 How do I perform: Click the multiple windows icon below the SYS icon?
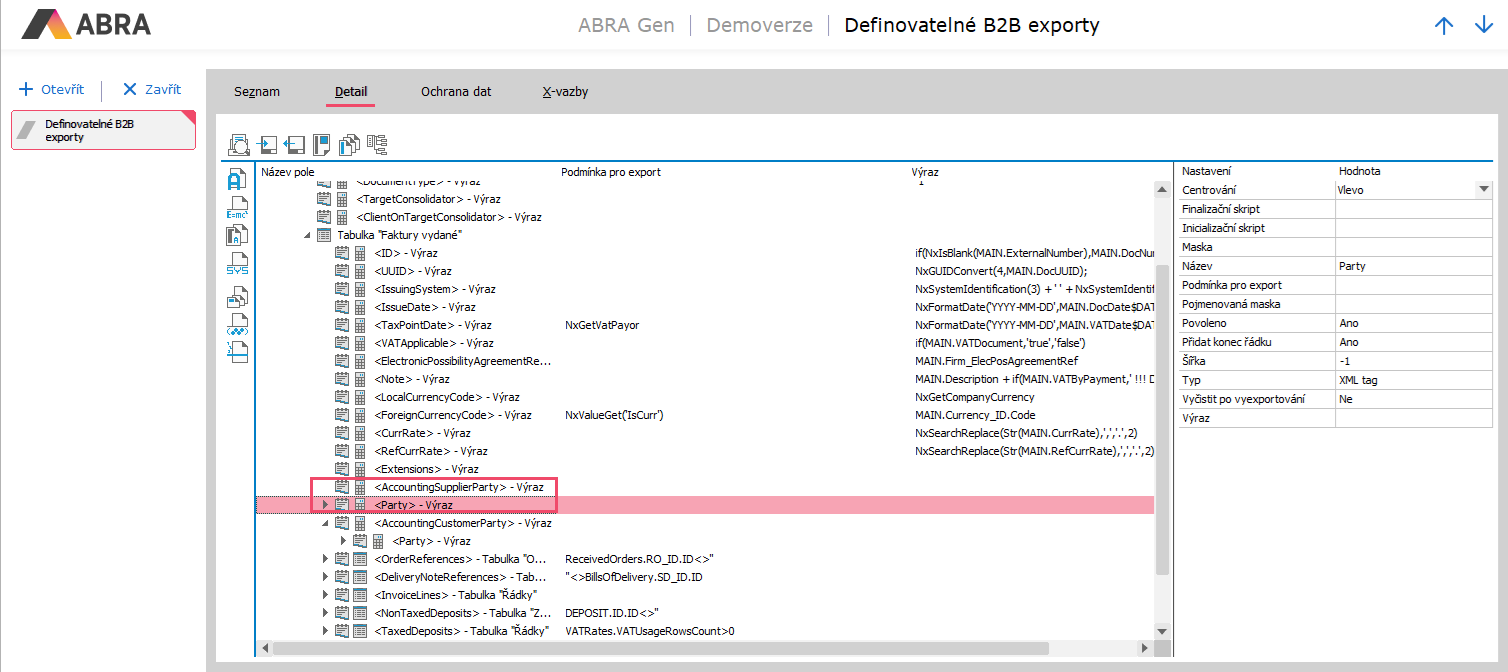(237, 296)
